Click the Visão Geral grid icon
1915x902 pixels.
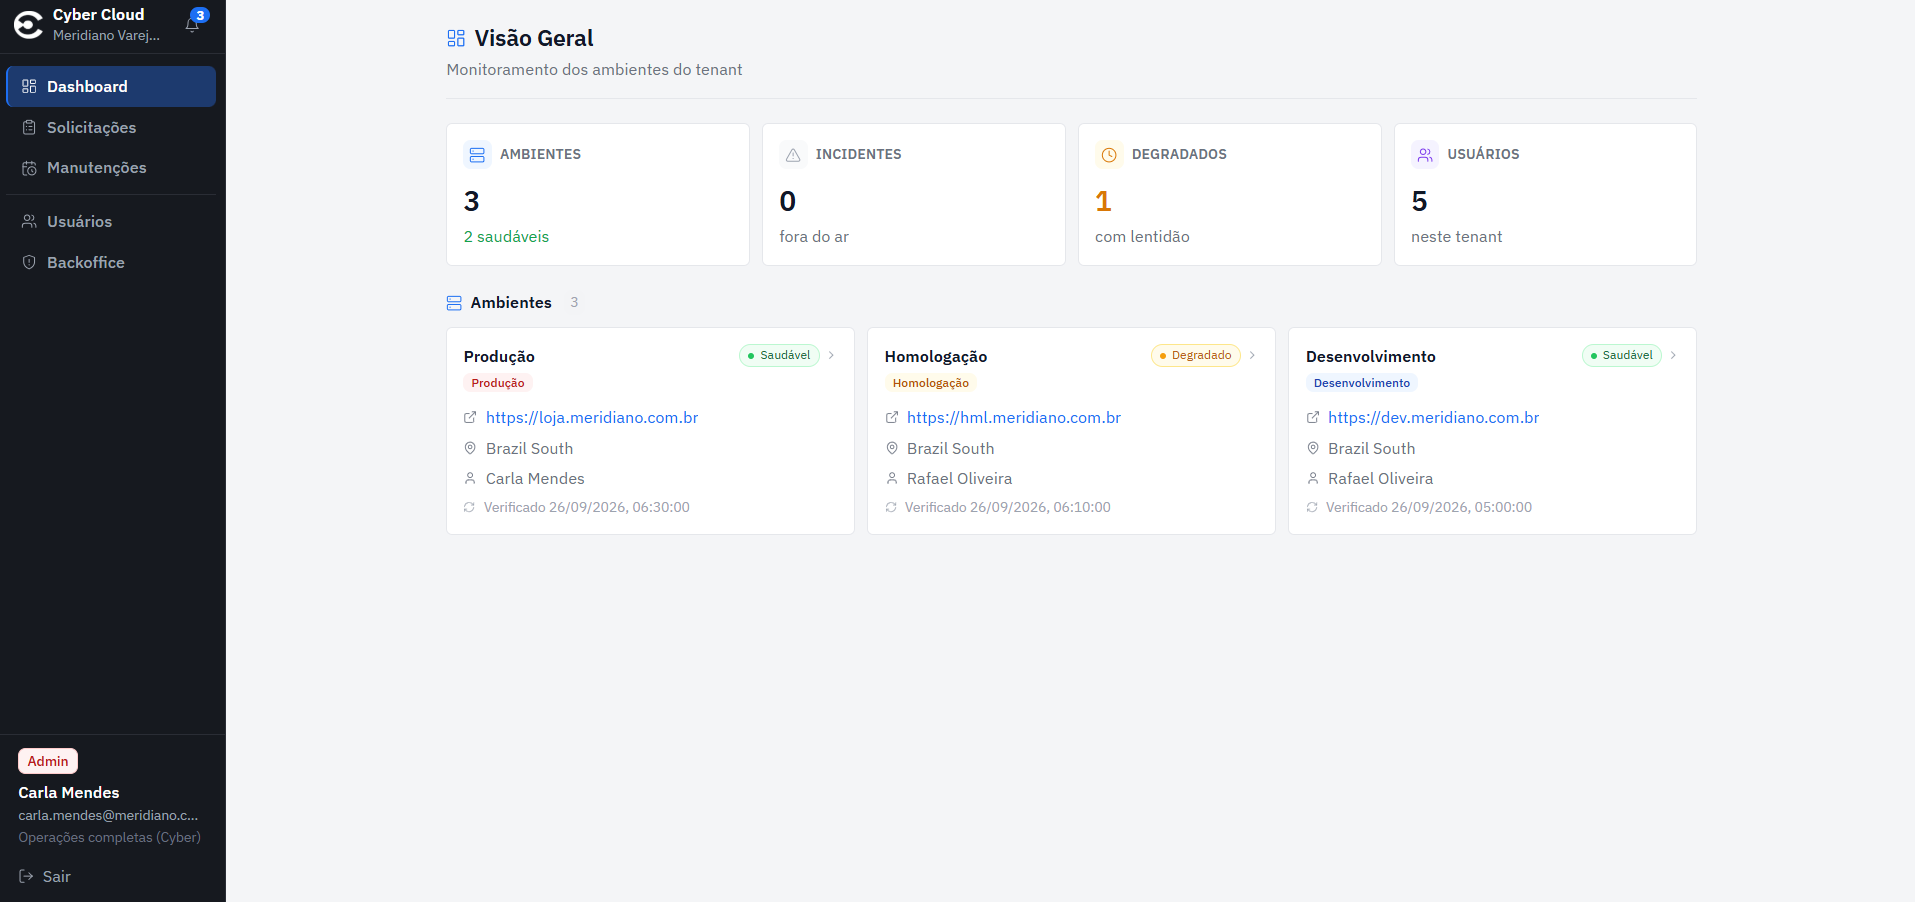456,38
